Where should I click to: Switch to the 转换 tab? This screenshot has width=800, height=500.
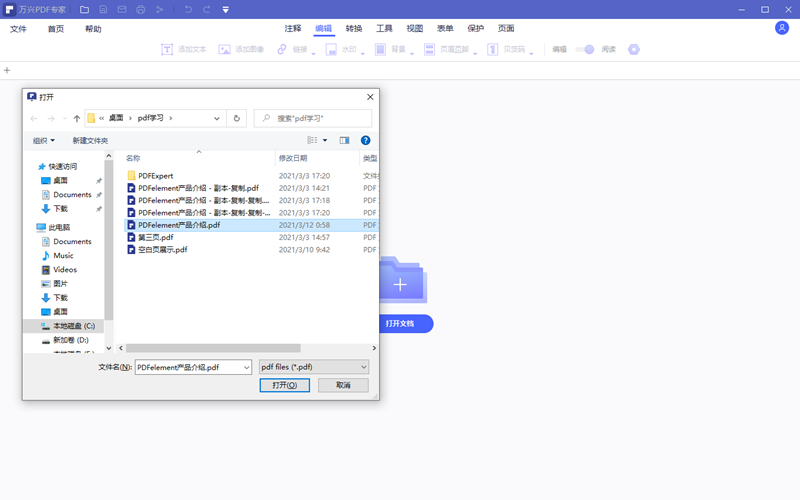[x=354, y=29]
